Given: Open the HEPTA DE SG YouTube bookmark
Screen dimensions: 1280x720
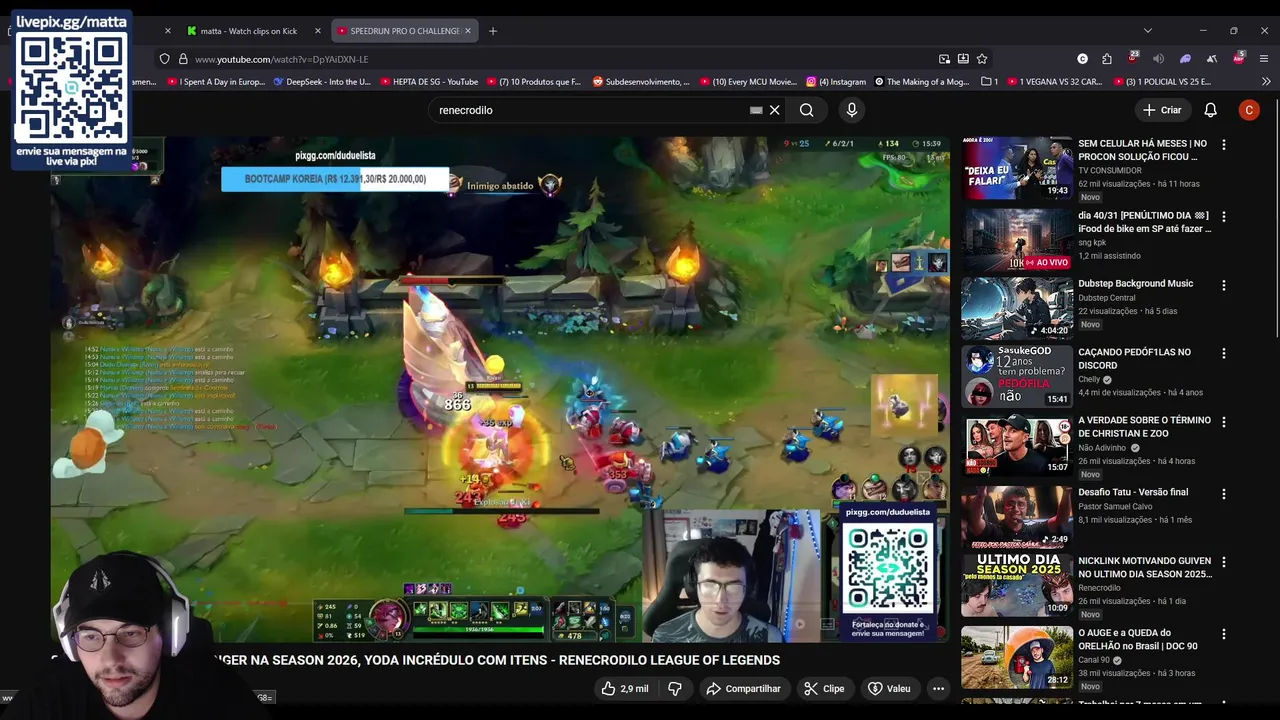Looking at the screenshot, I should (x=428, y=82).
